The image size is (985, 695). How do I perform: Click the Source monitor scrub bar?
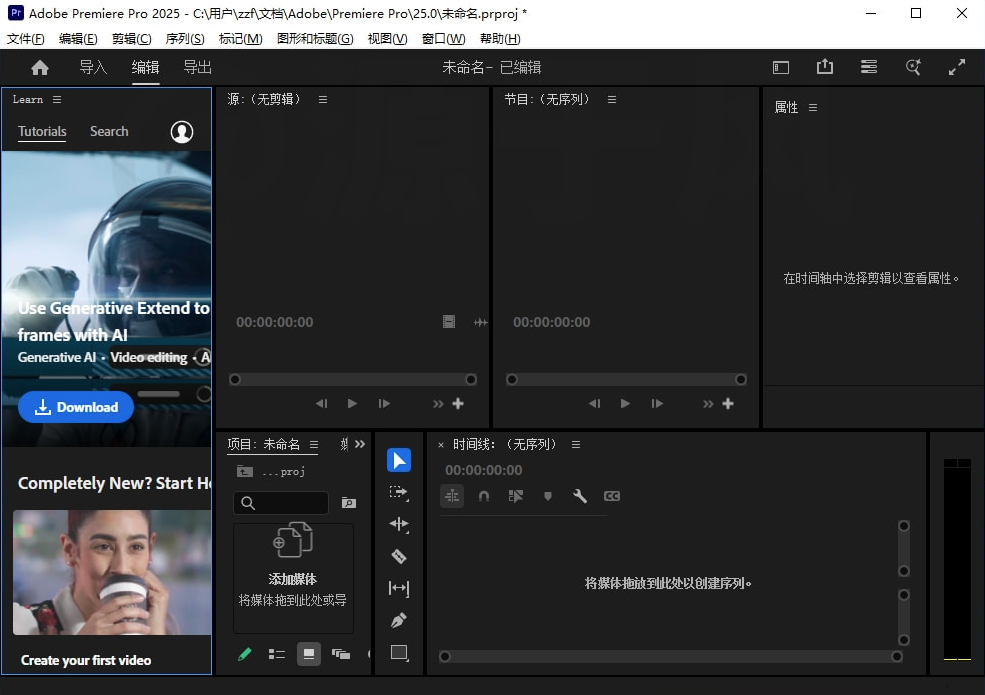[352, 380]
